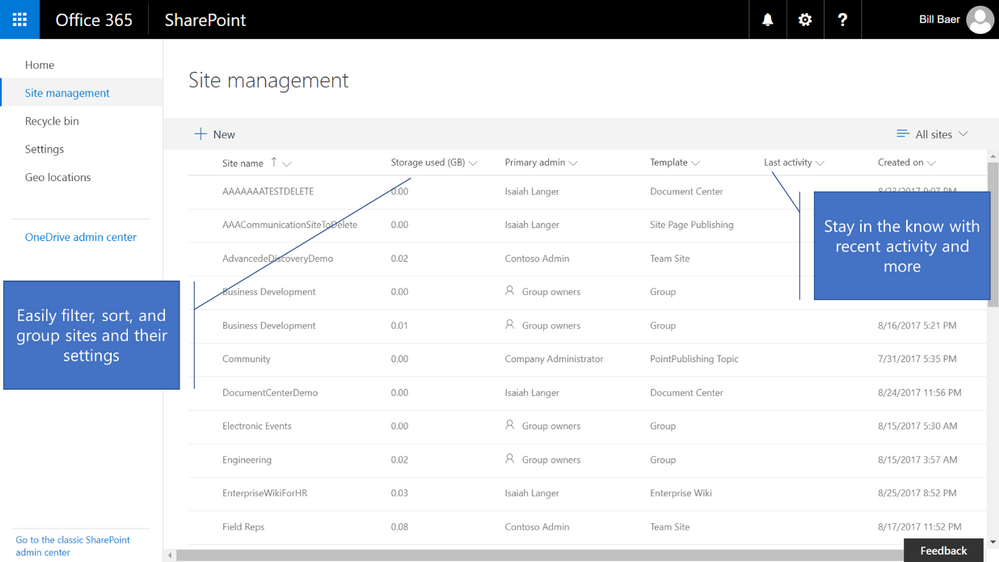Select the EnterpriseWikiForHR site
The height and width of the screenshot is (562, 999).
pyautogui.click(x=264, y=493)
